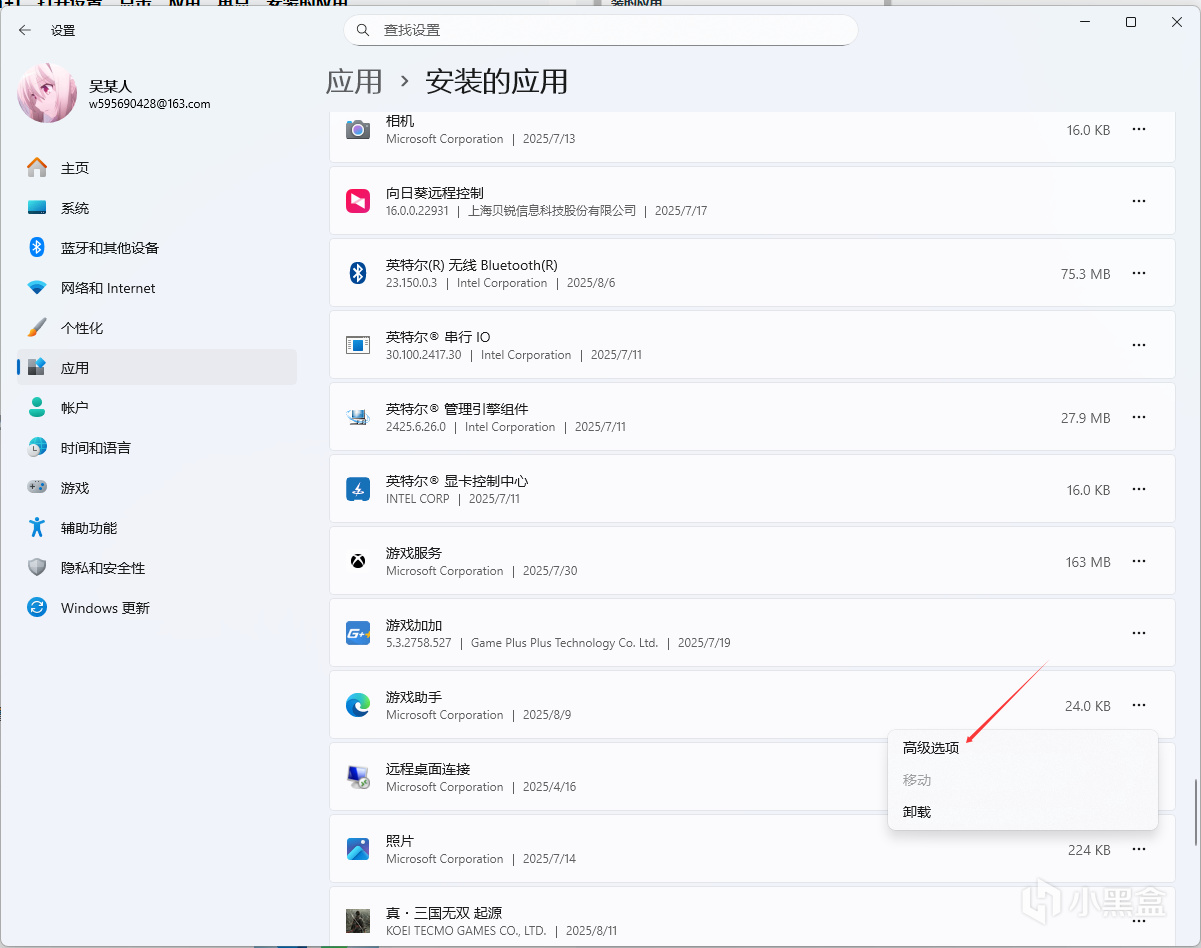The image size is (1201, 948).
Task: Click the 上海贝锐信息科技股份有限公司 publisher text
Action: tap(554, 211)
